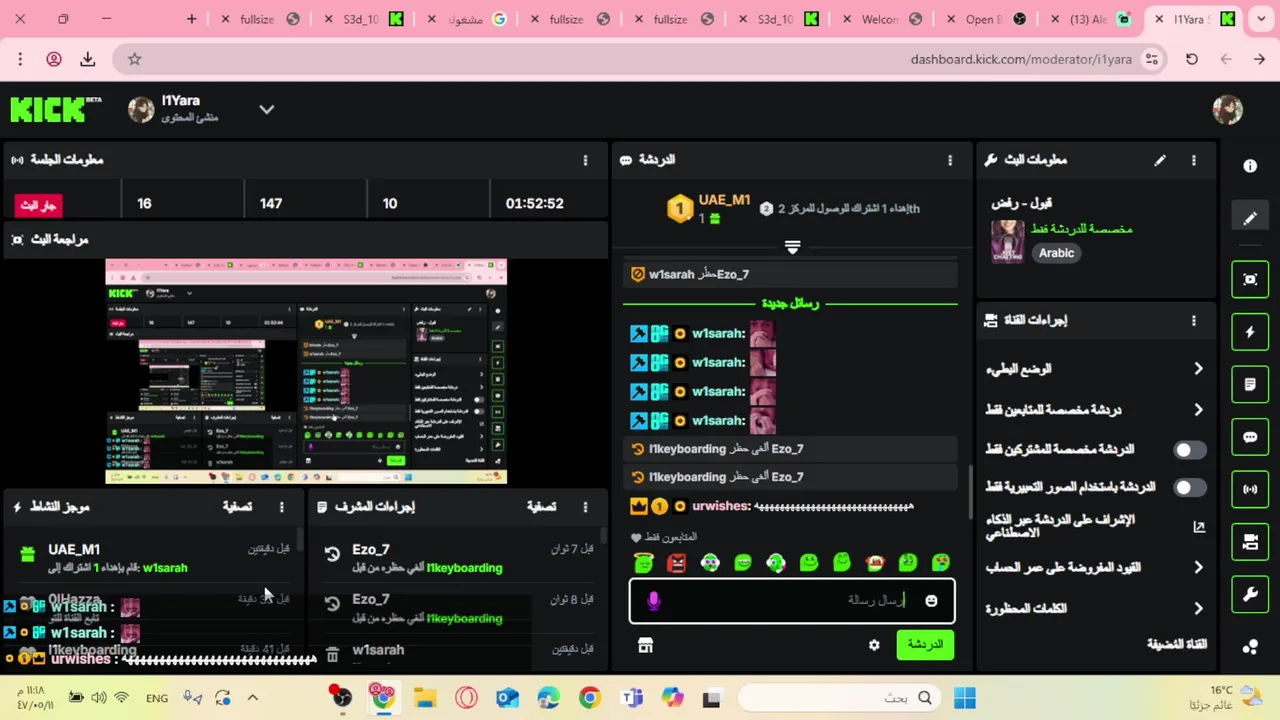Open a new browser tab
1280x720 pixels.
pos(191,19)
